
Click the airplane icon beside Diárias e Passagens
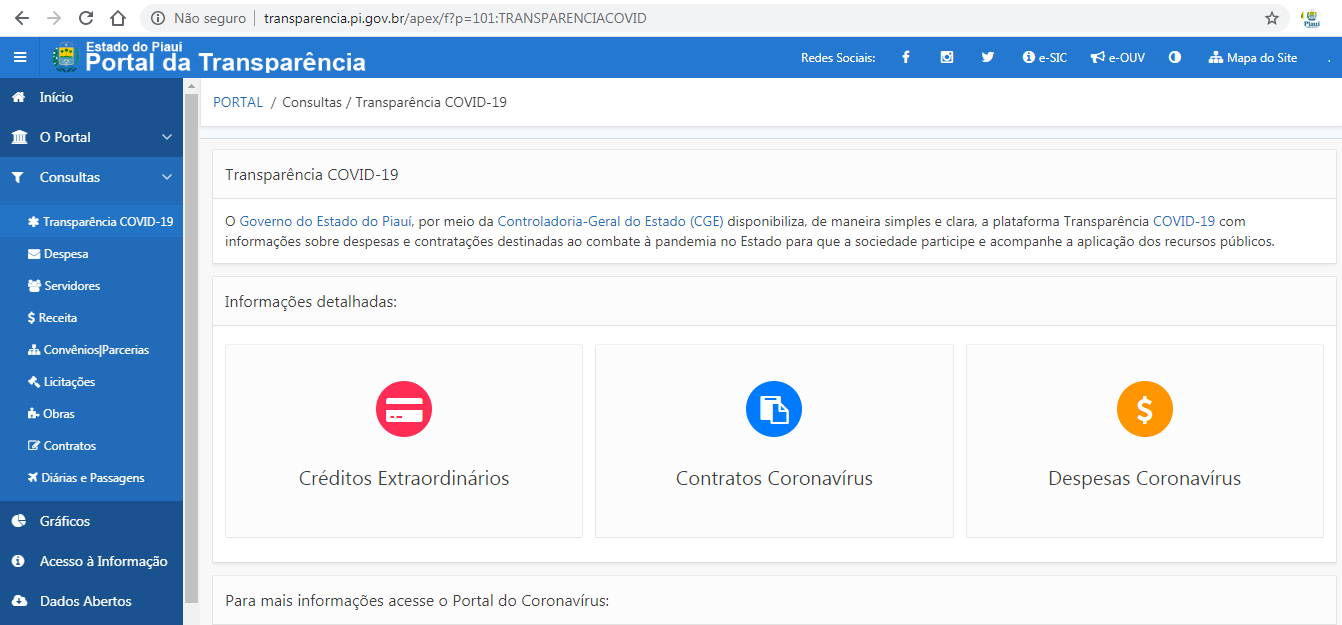[x=34, y=478]
